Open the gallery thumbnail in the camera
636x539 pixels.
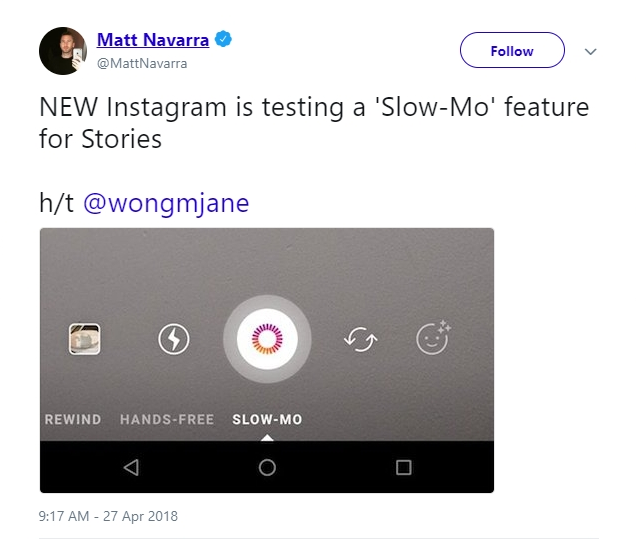click(84, 339)
